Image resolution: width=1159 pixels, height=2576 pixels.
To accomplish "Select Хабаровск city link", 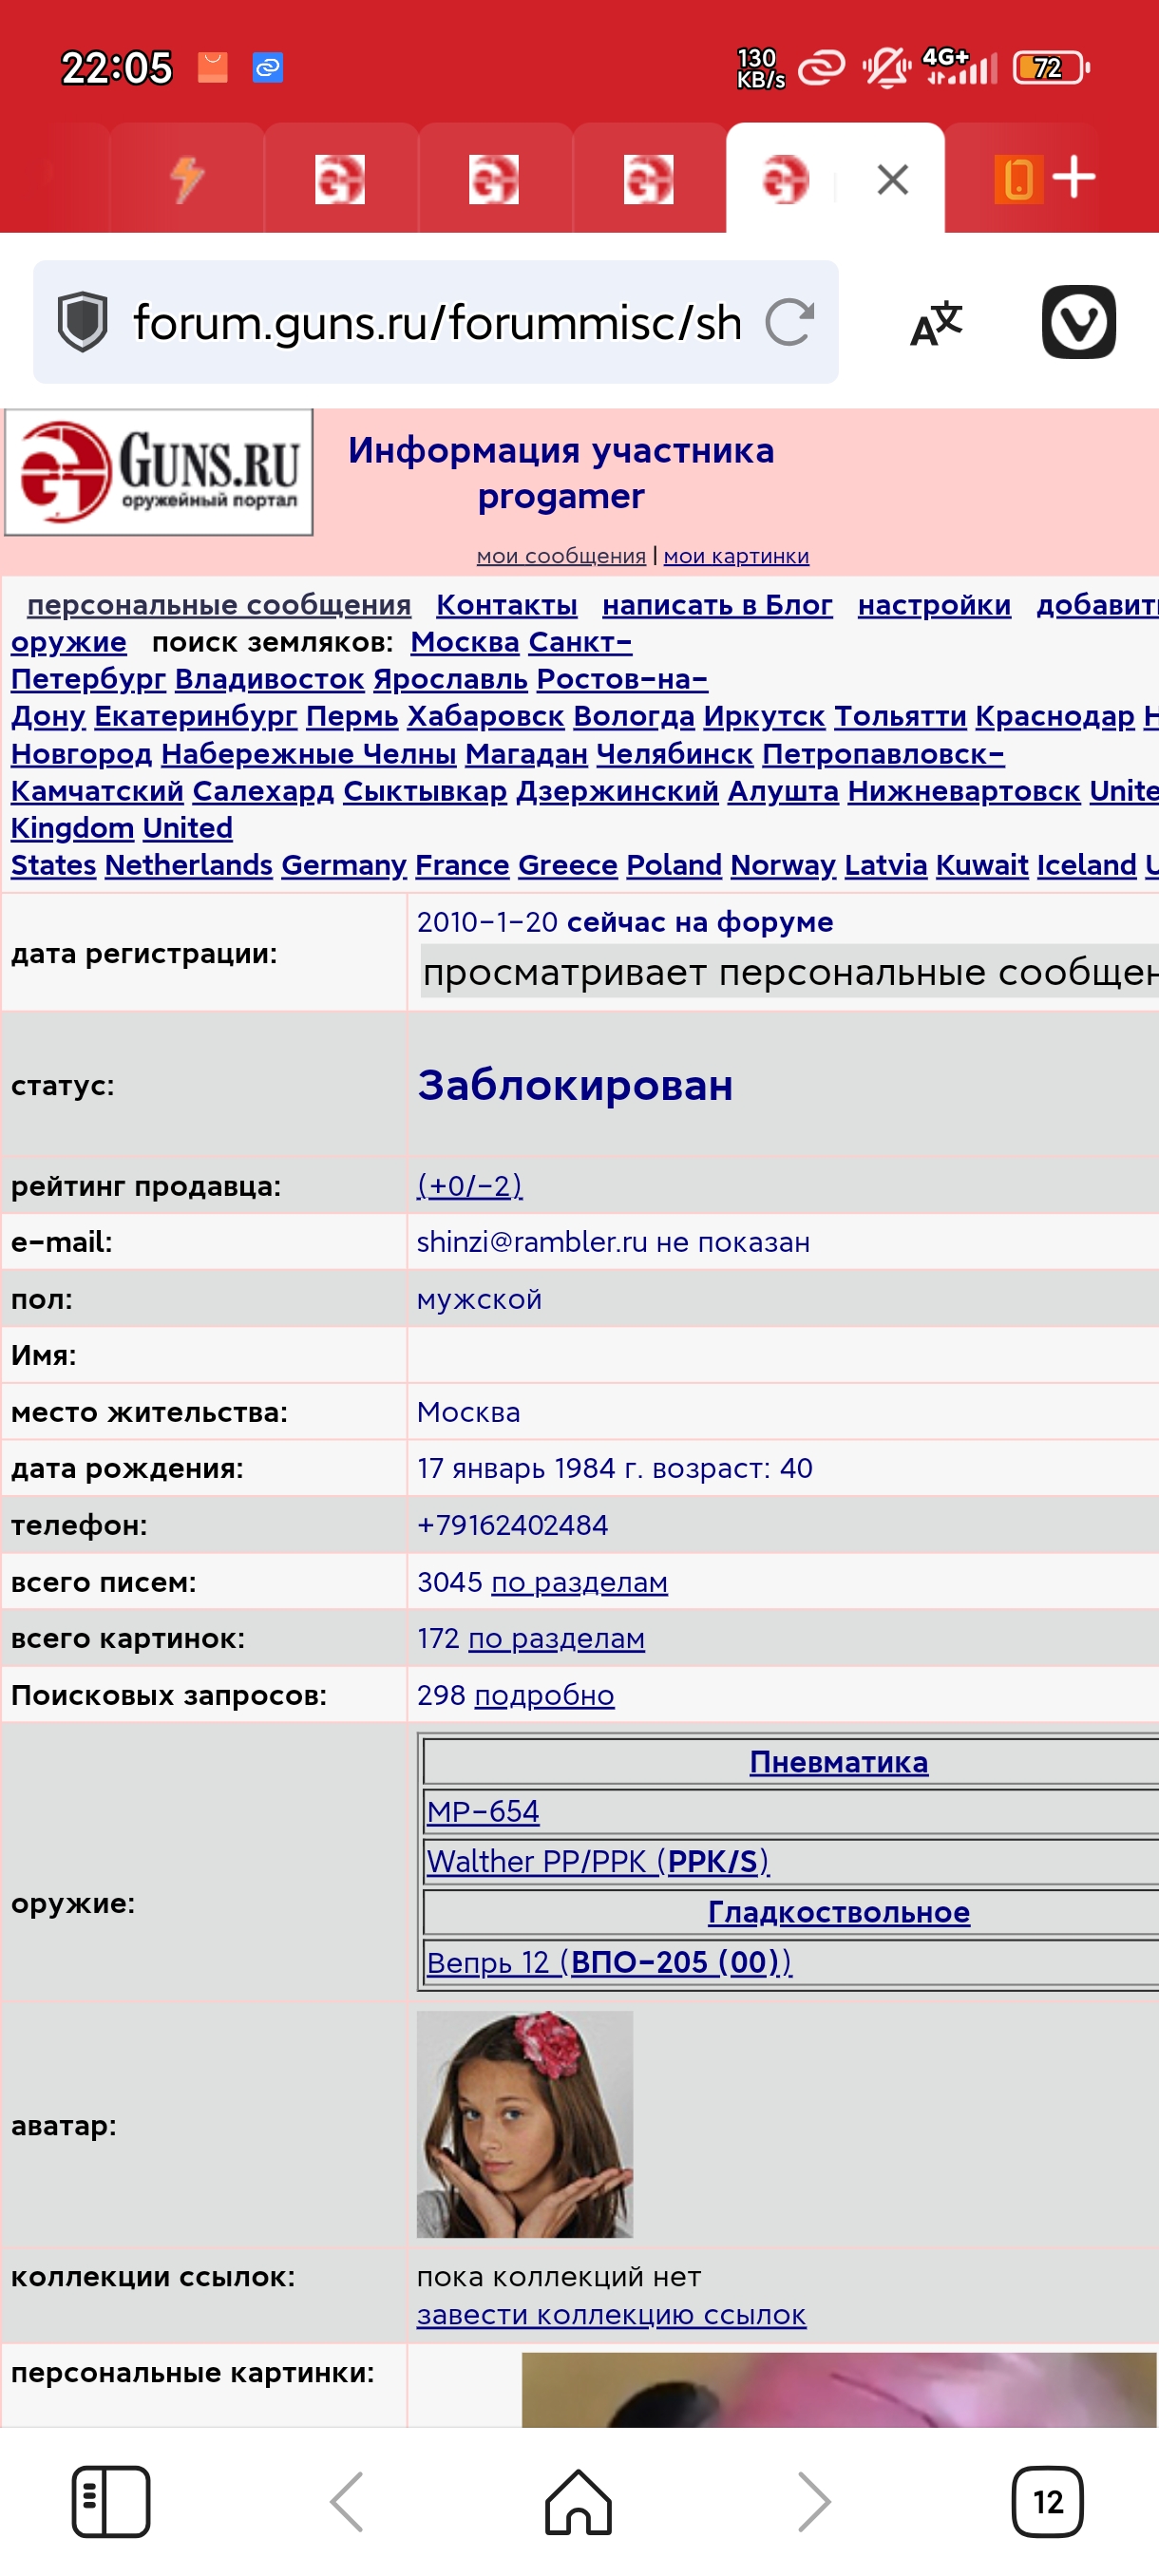I will click(486, 716).
